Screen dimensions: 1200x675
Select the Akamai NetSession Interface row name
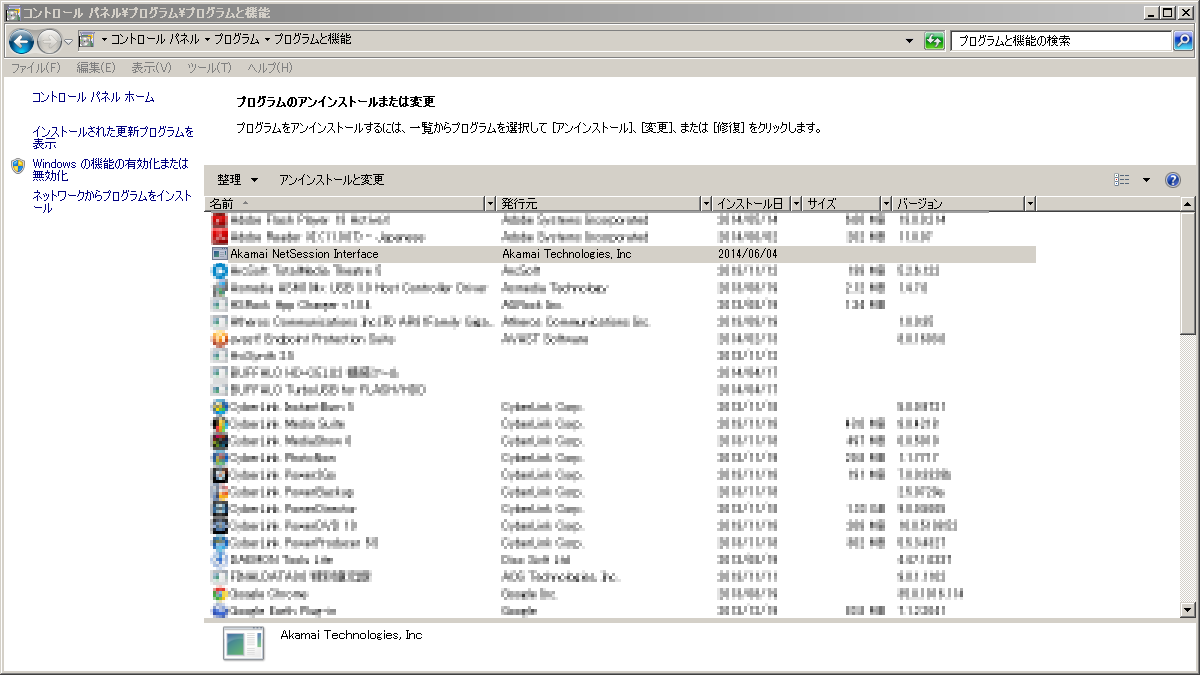tap(304, 254)
